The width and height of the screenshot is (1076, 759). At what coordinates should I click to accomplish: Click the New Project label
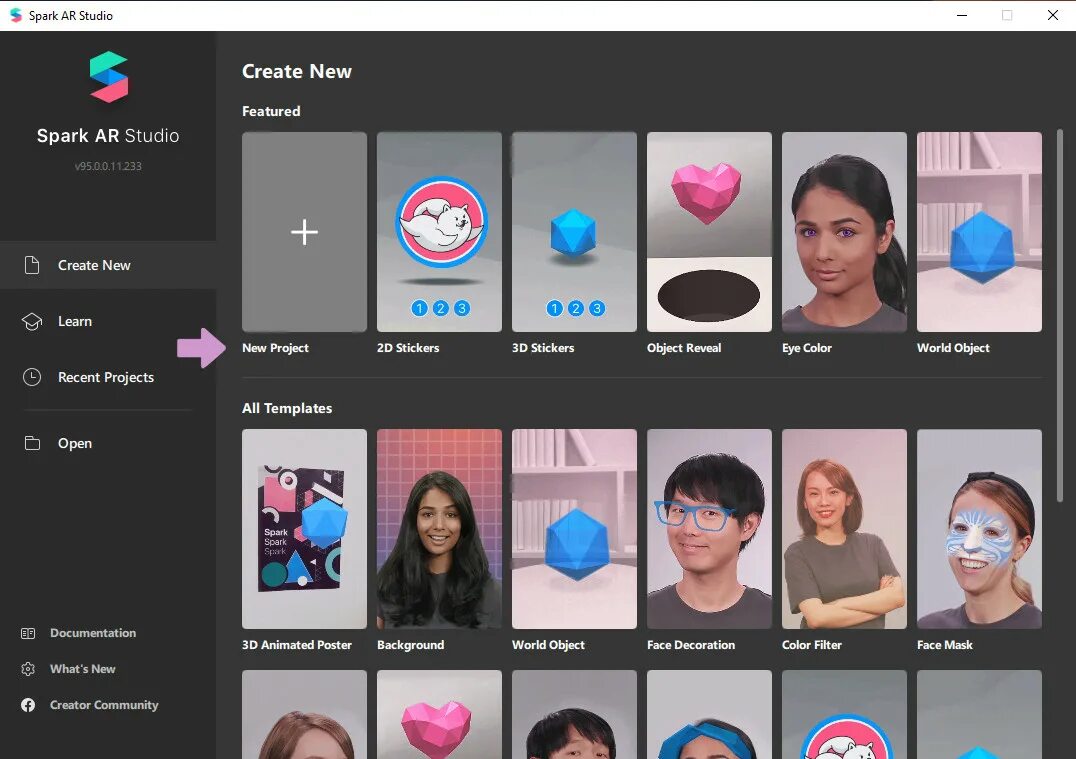click(x=275, y=348)
